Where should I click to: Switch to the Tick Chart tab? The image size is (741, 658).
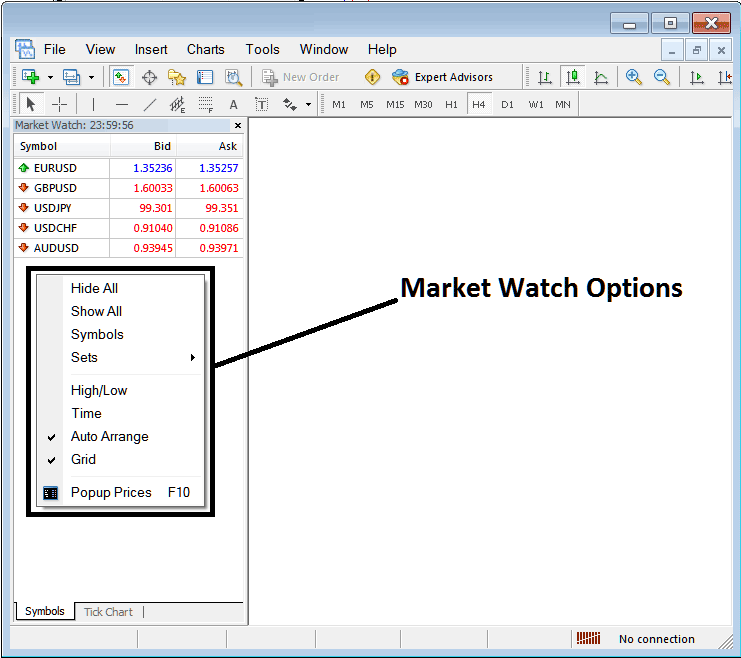click(108, 612)
